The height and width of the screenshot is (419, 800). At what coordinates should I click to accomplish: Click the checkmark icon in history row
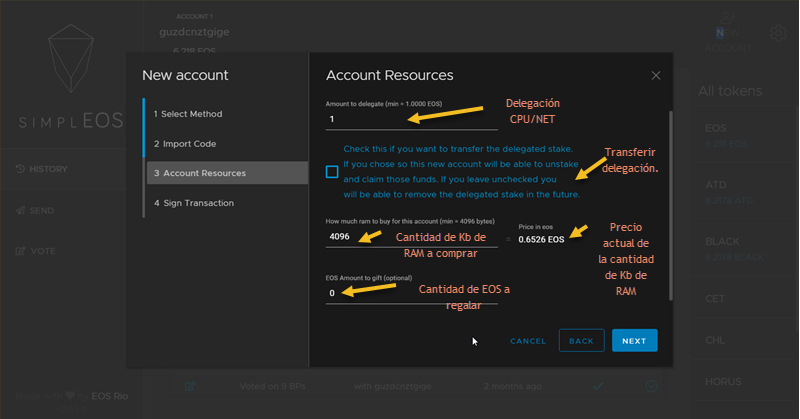pyautogui.click(x=598, y=386)
